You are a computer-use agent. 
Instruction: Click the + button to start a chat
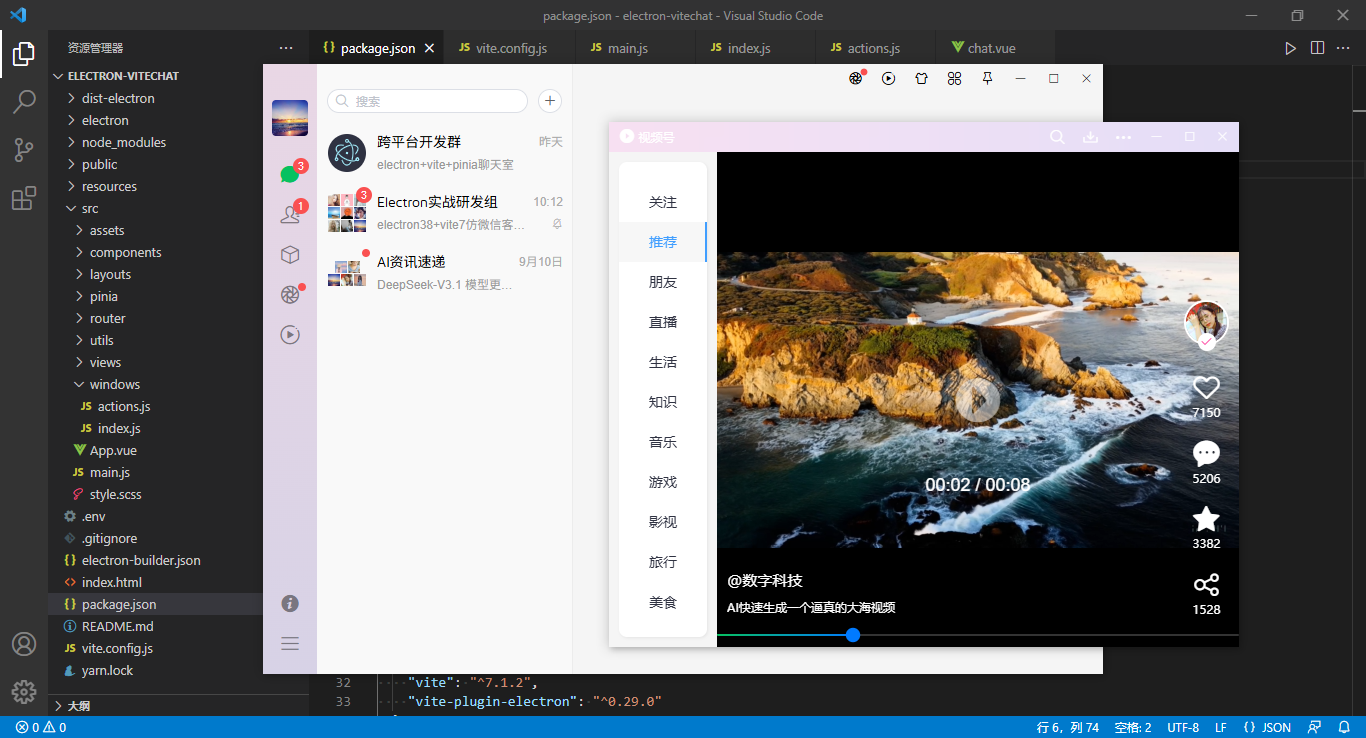tap(549, 101)
